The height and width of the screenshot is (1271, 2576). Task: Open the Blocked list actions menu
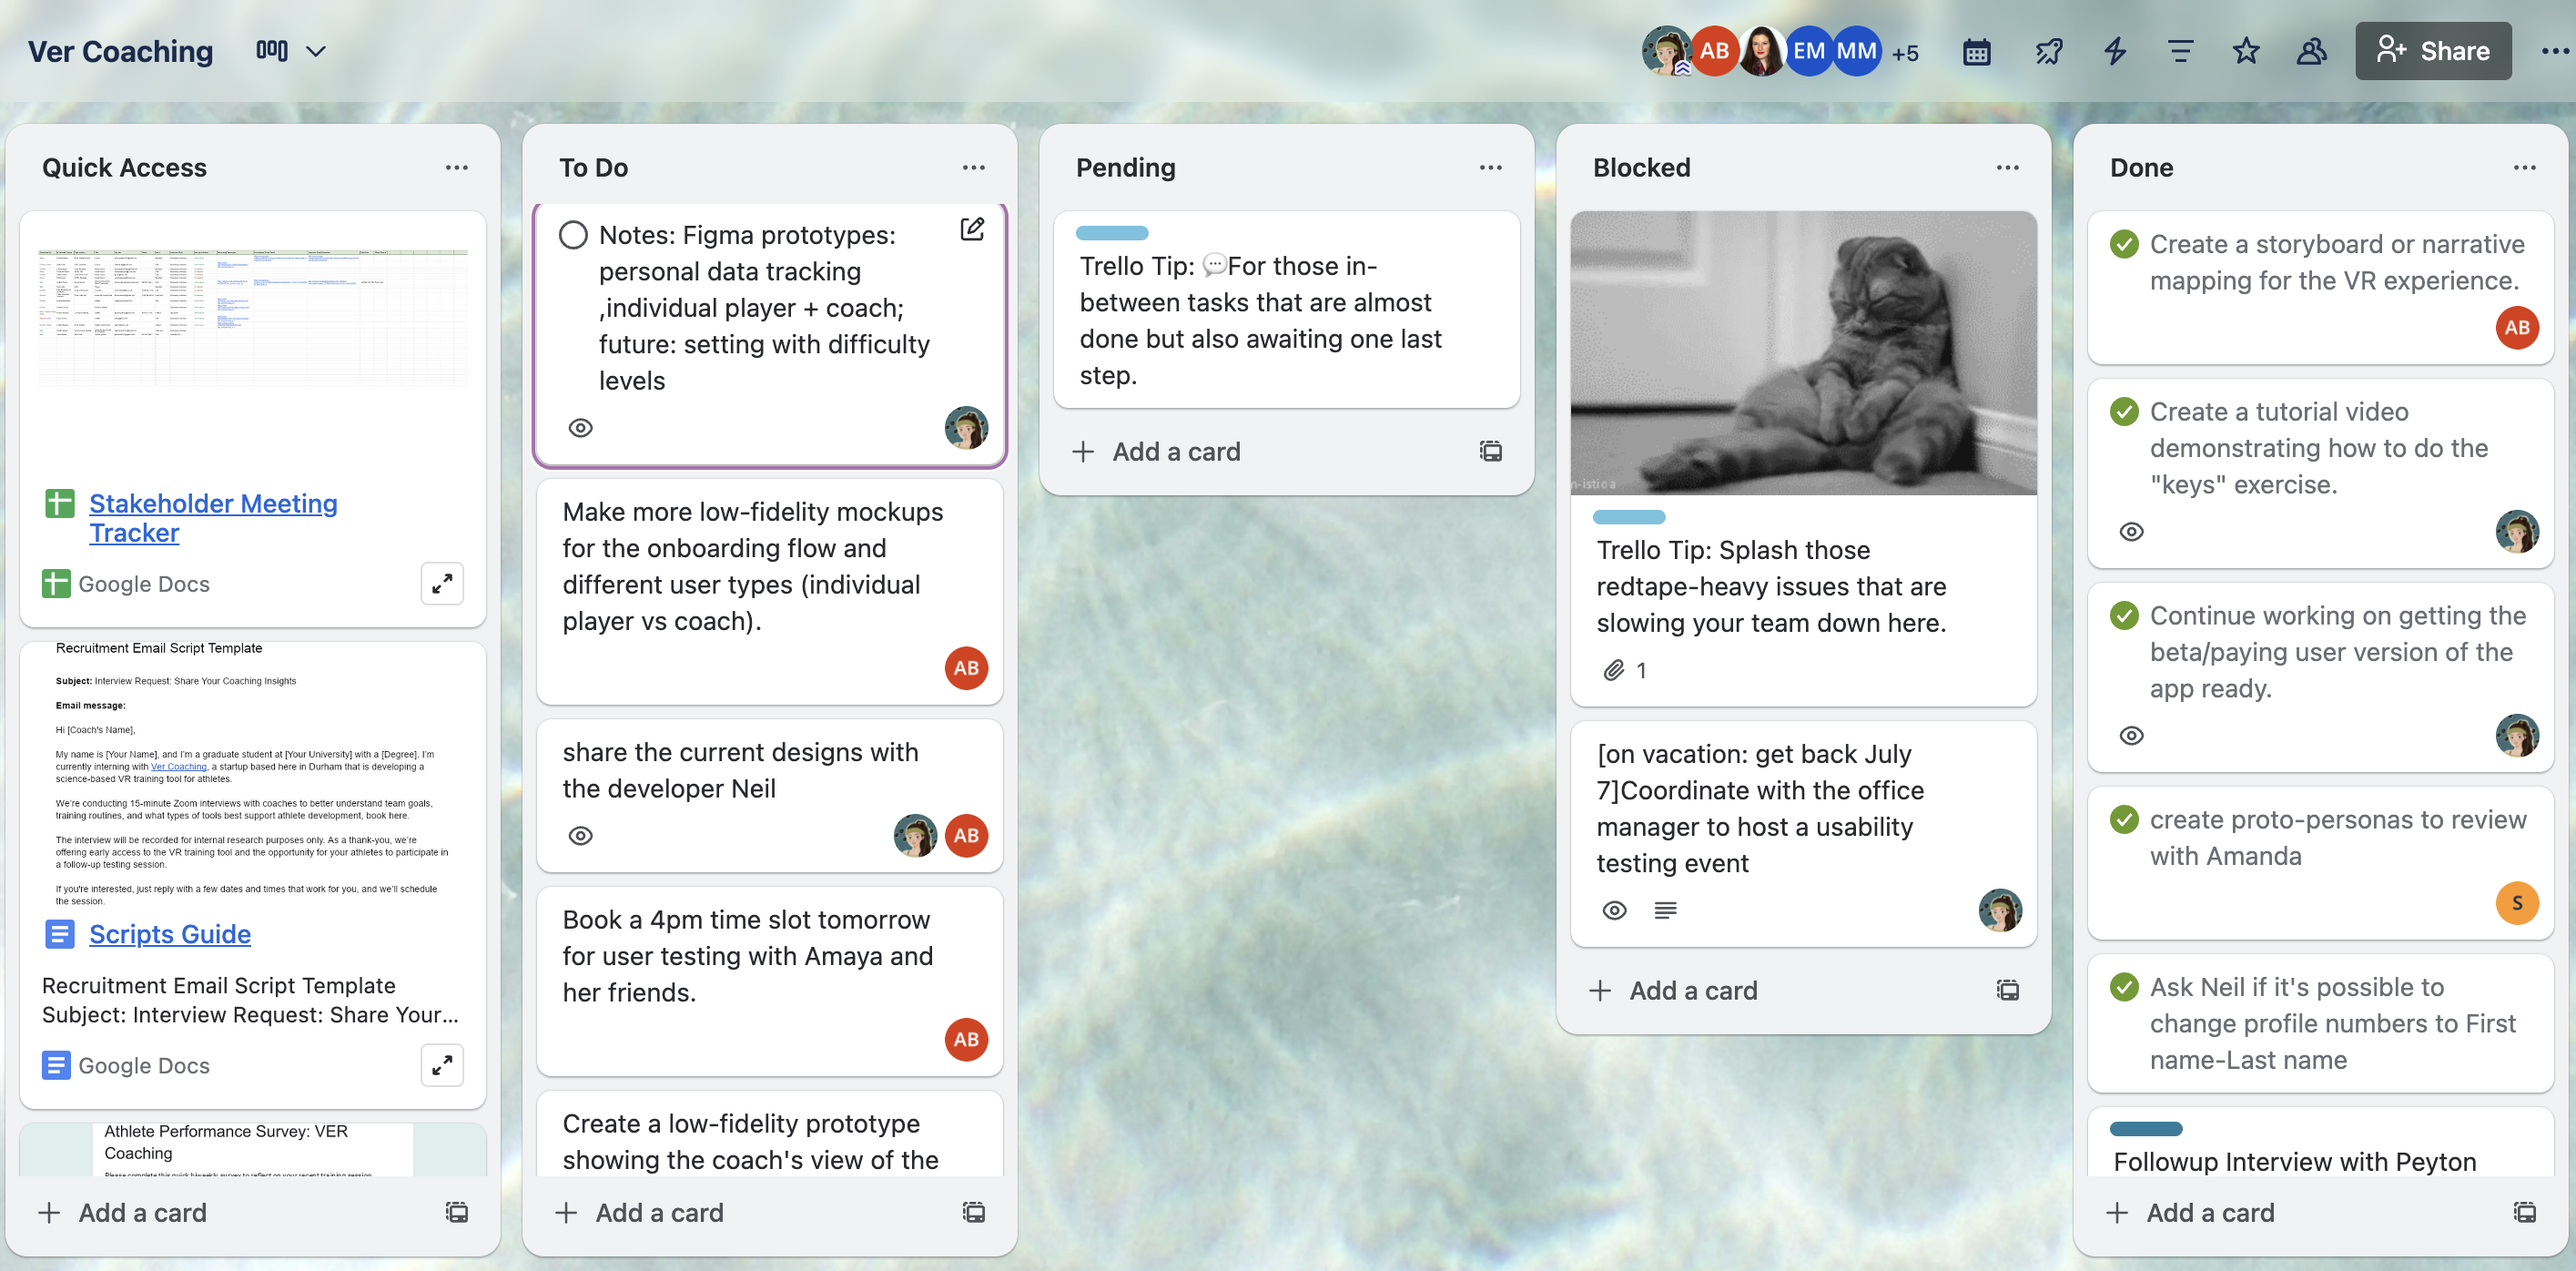coord(2007,168)
